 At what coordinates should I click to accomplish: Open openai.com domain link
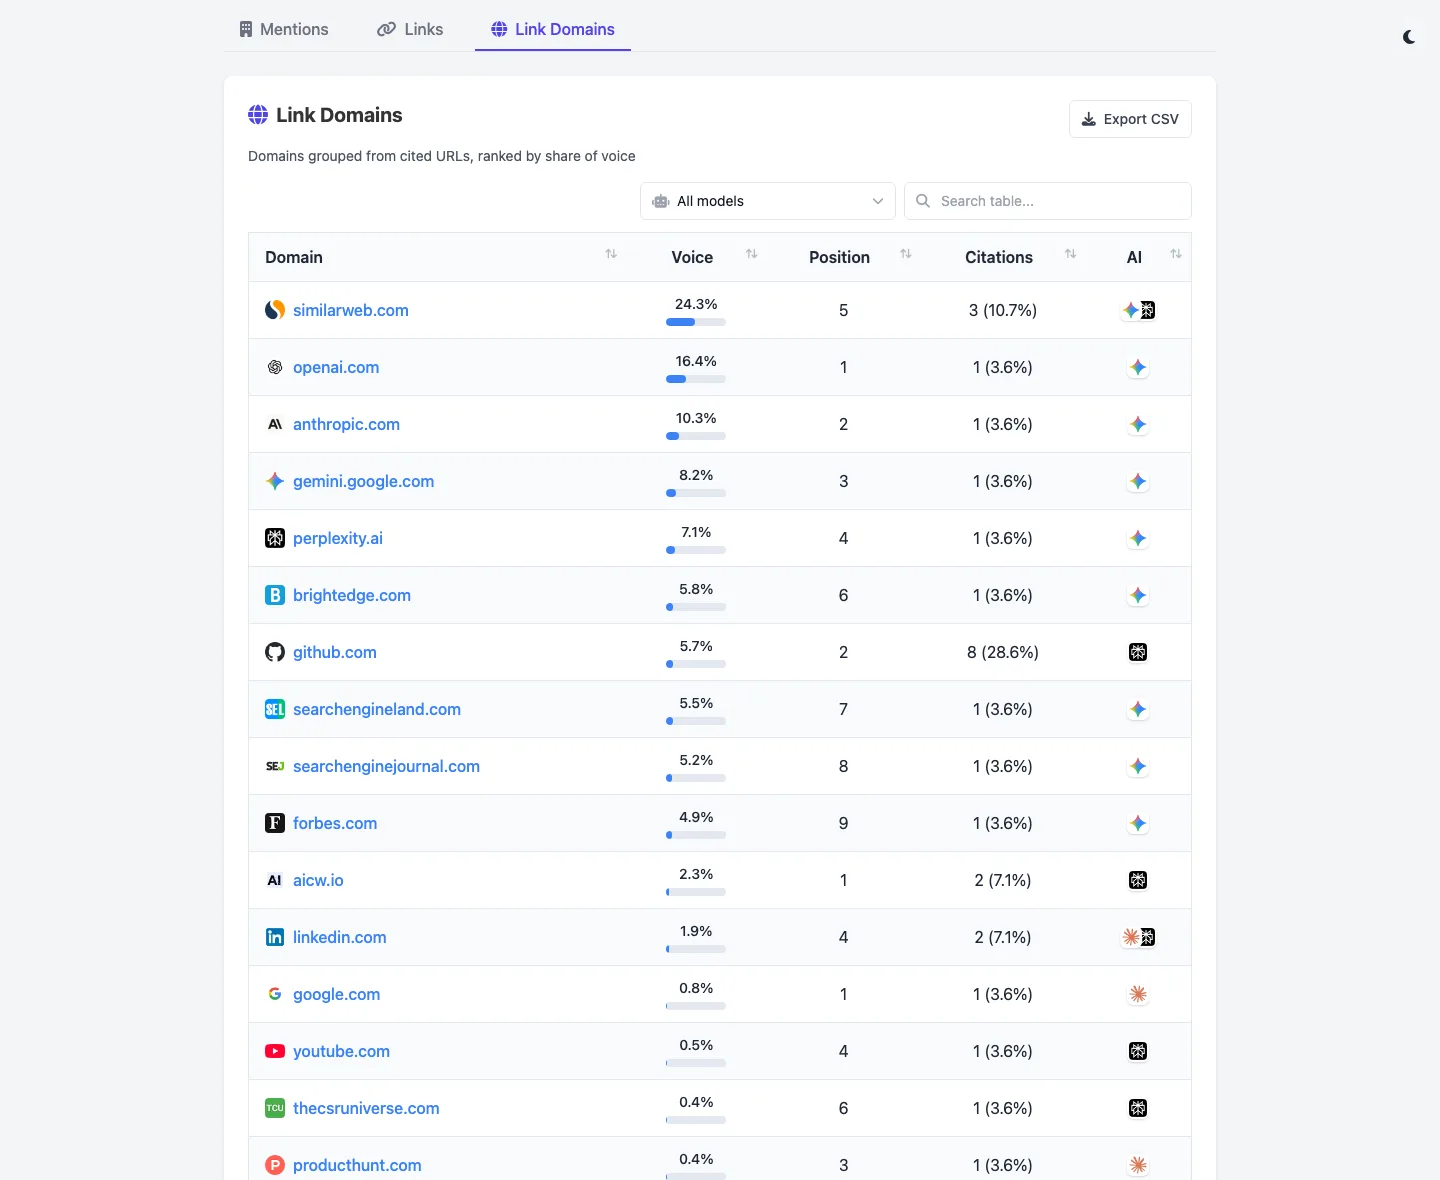(x=336, y=367)
